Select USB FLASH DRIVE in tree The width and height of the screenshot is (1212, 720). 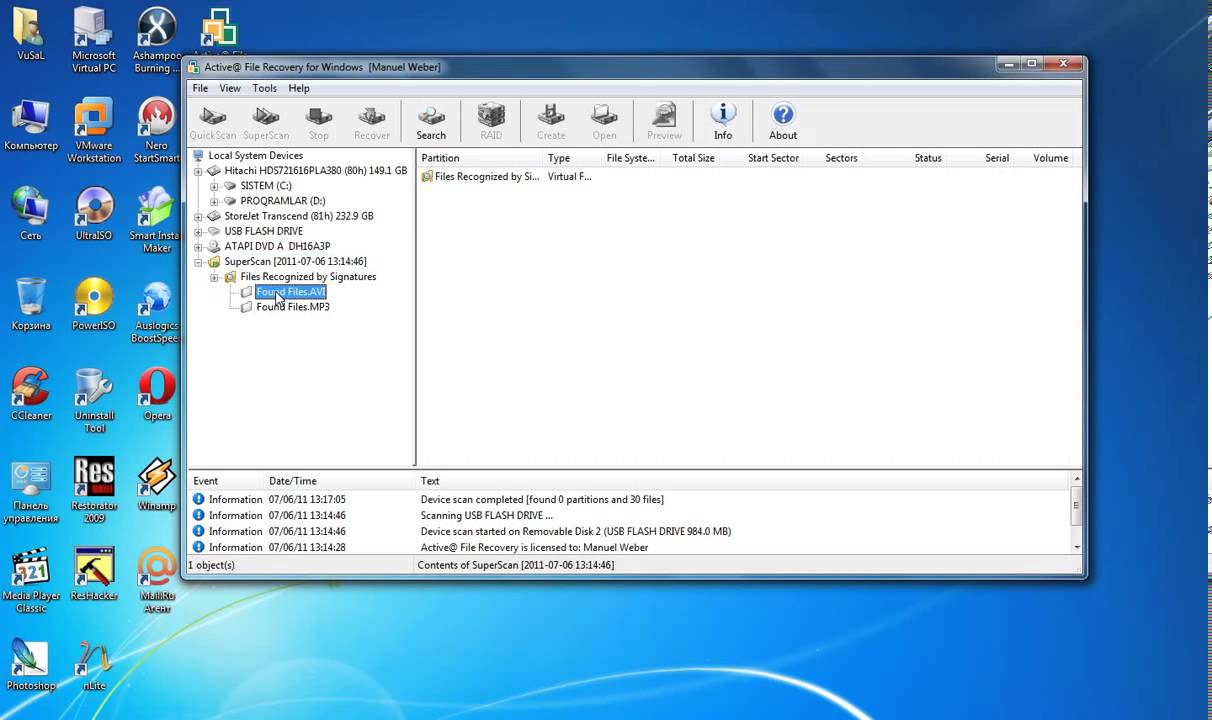264,231
